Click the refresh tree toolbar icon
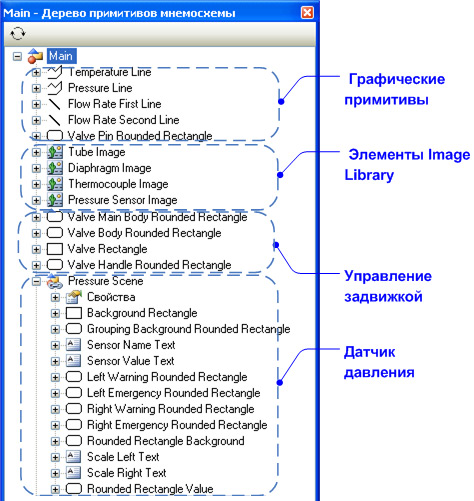474x501 pixels. click(17, 34)
